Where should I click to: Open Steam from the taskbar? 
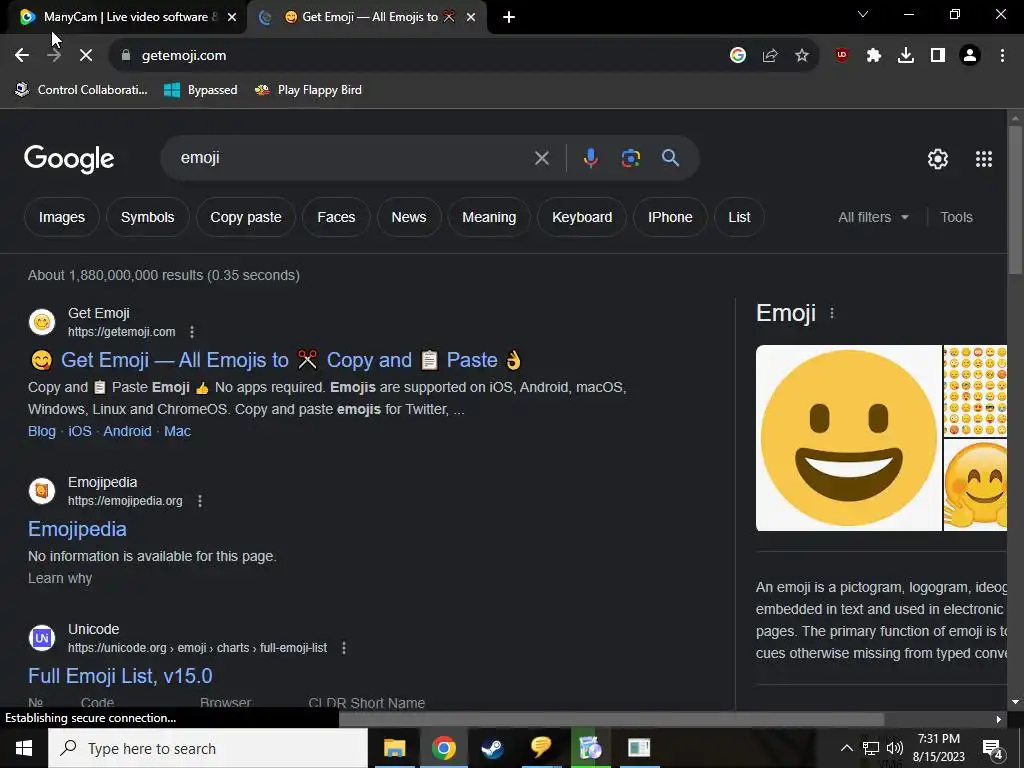coord(492,748)
